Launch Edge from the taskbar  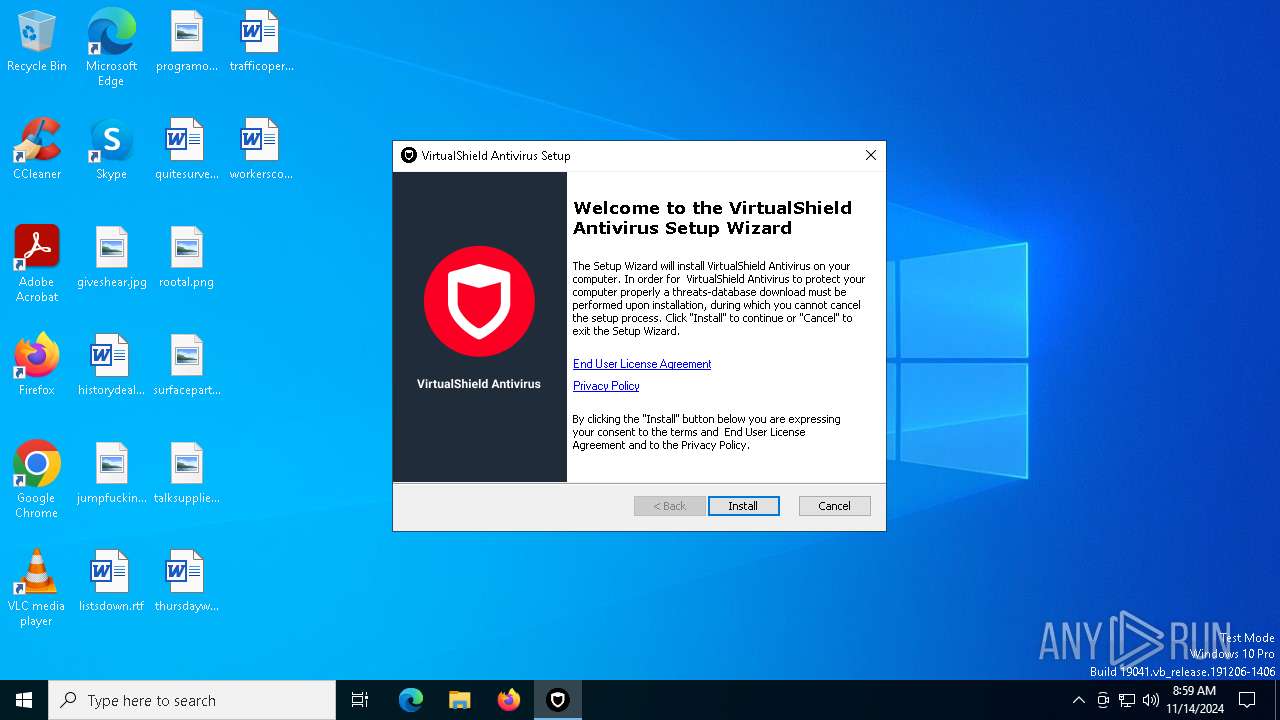[x=411, y=700]
